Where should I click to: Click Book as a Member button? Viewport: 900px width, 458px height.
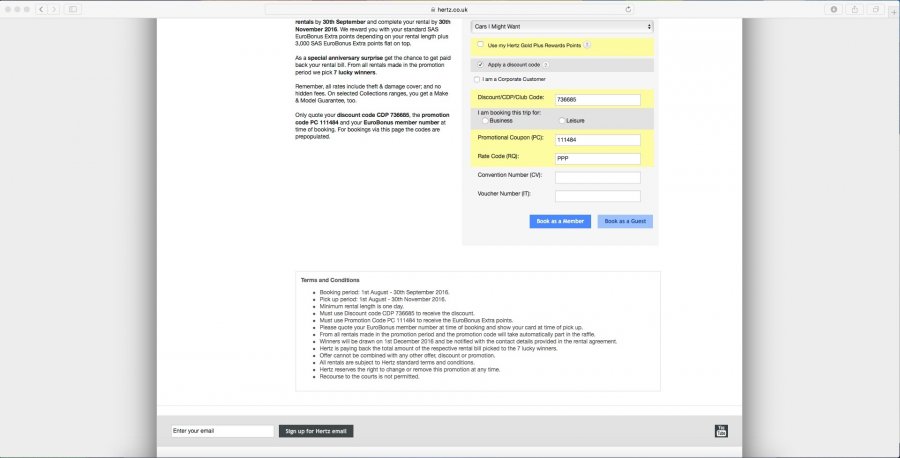coord(560,222)
